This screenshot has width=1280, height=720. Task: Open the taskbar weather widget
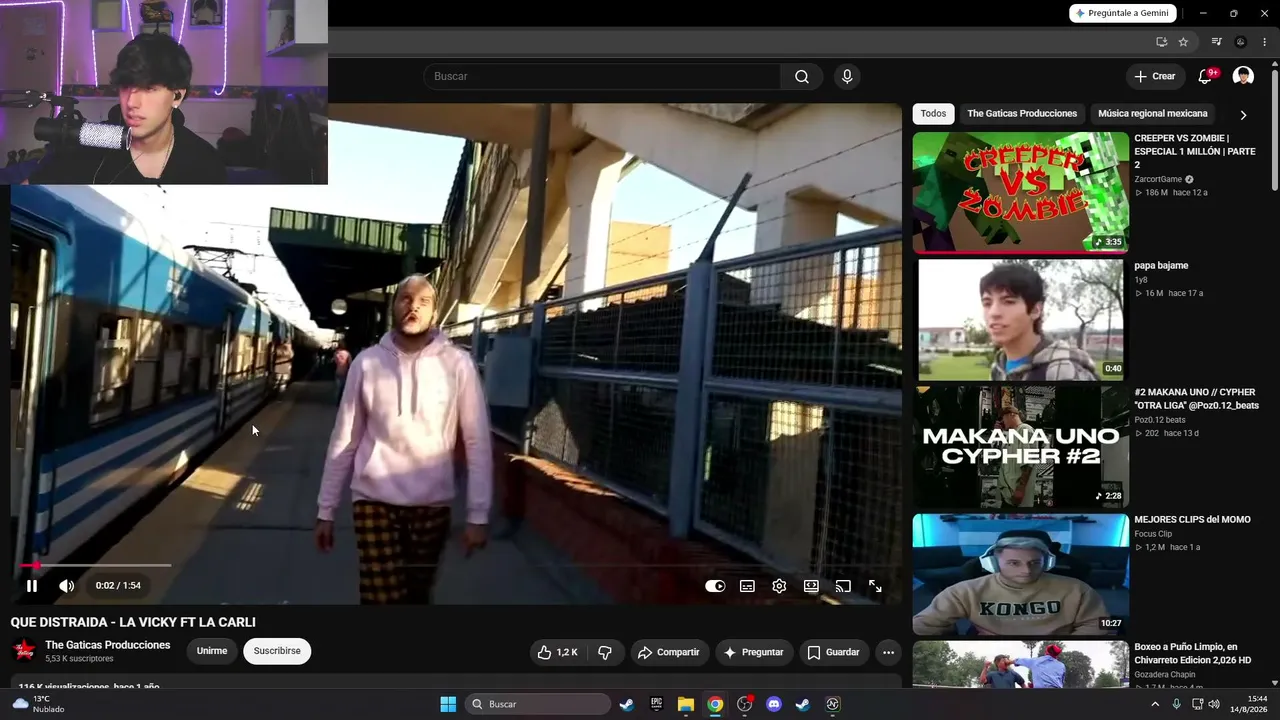pyautogui.click(x=40, y=704)
